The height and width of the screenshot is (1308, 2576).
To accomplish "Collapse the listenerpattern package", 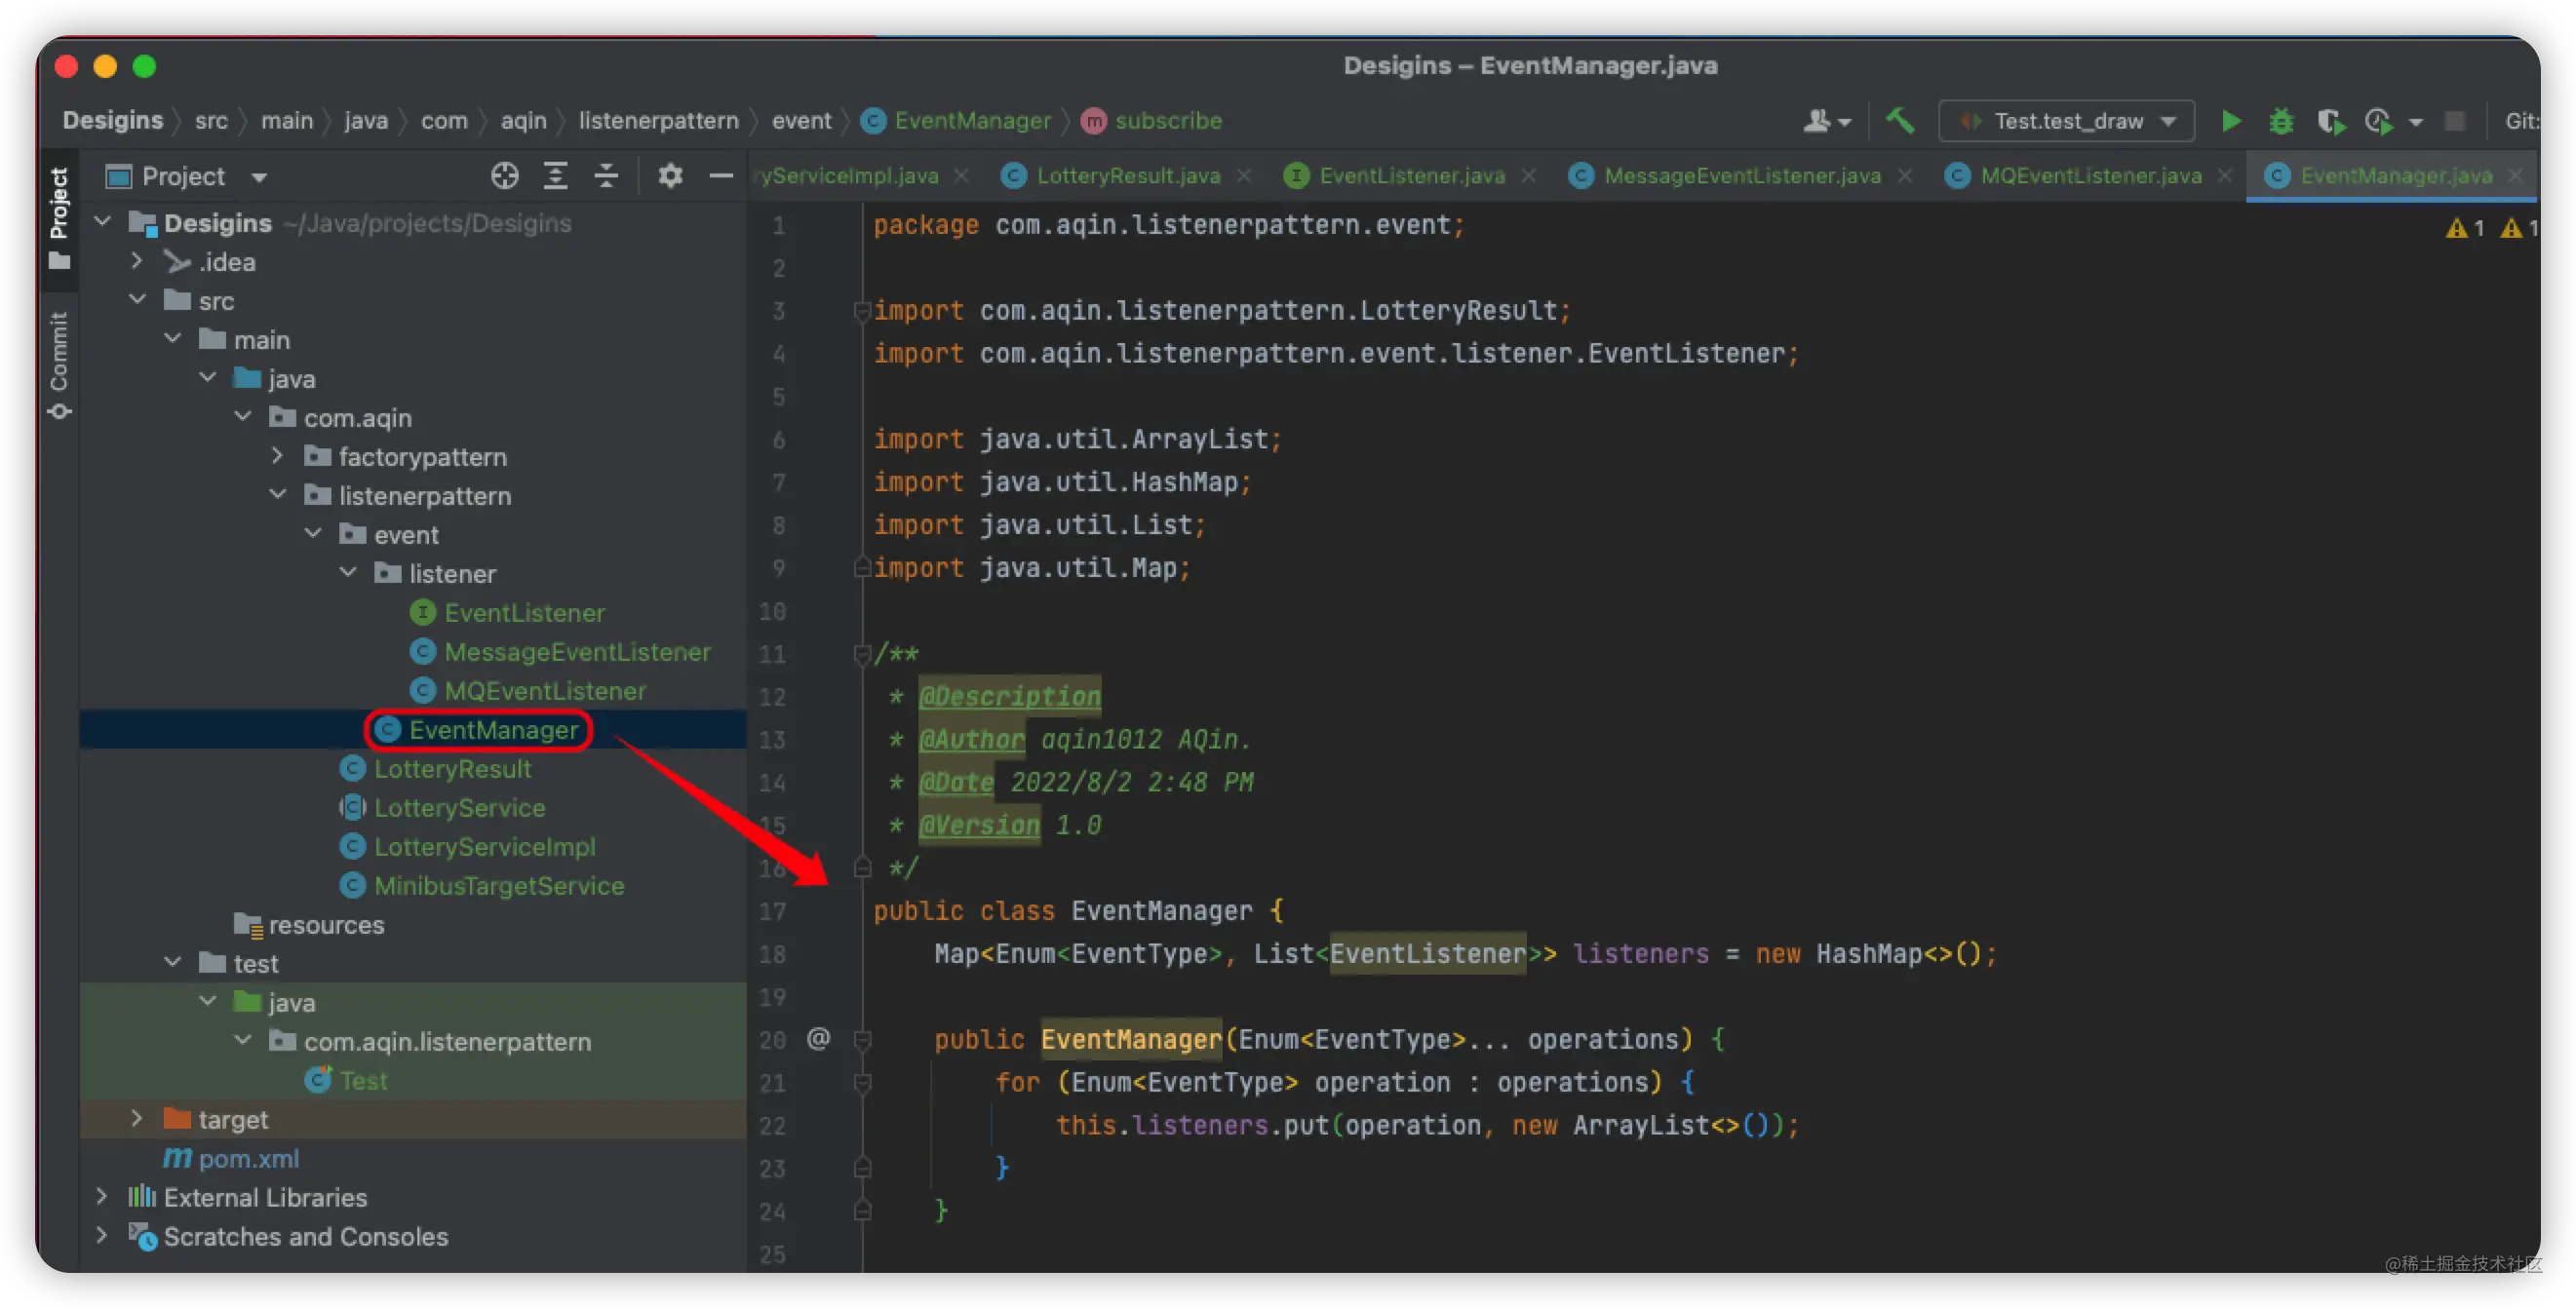I will (x=277, y=494).
